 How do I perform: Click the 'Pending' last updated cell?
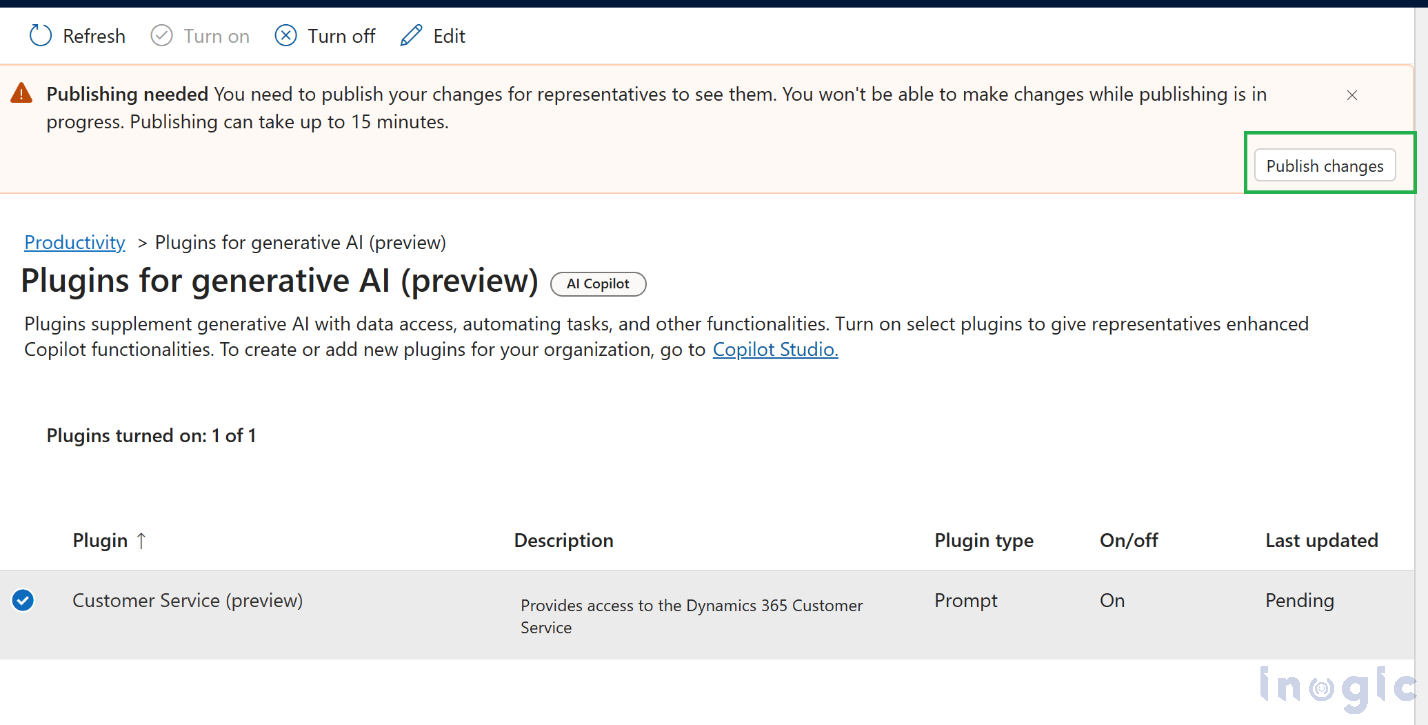1300,601
